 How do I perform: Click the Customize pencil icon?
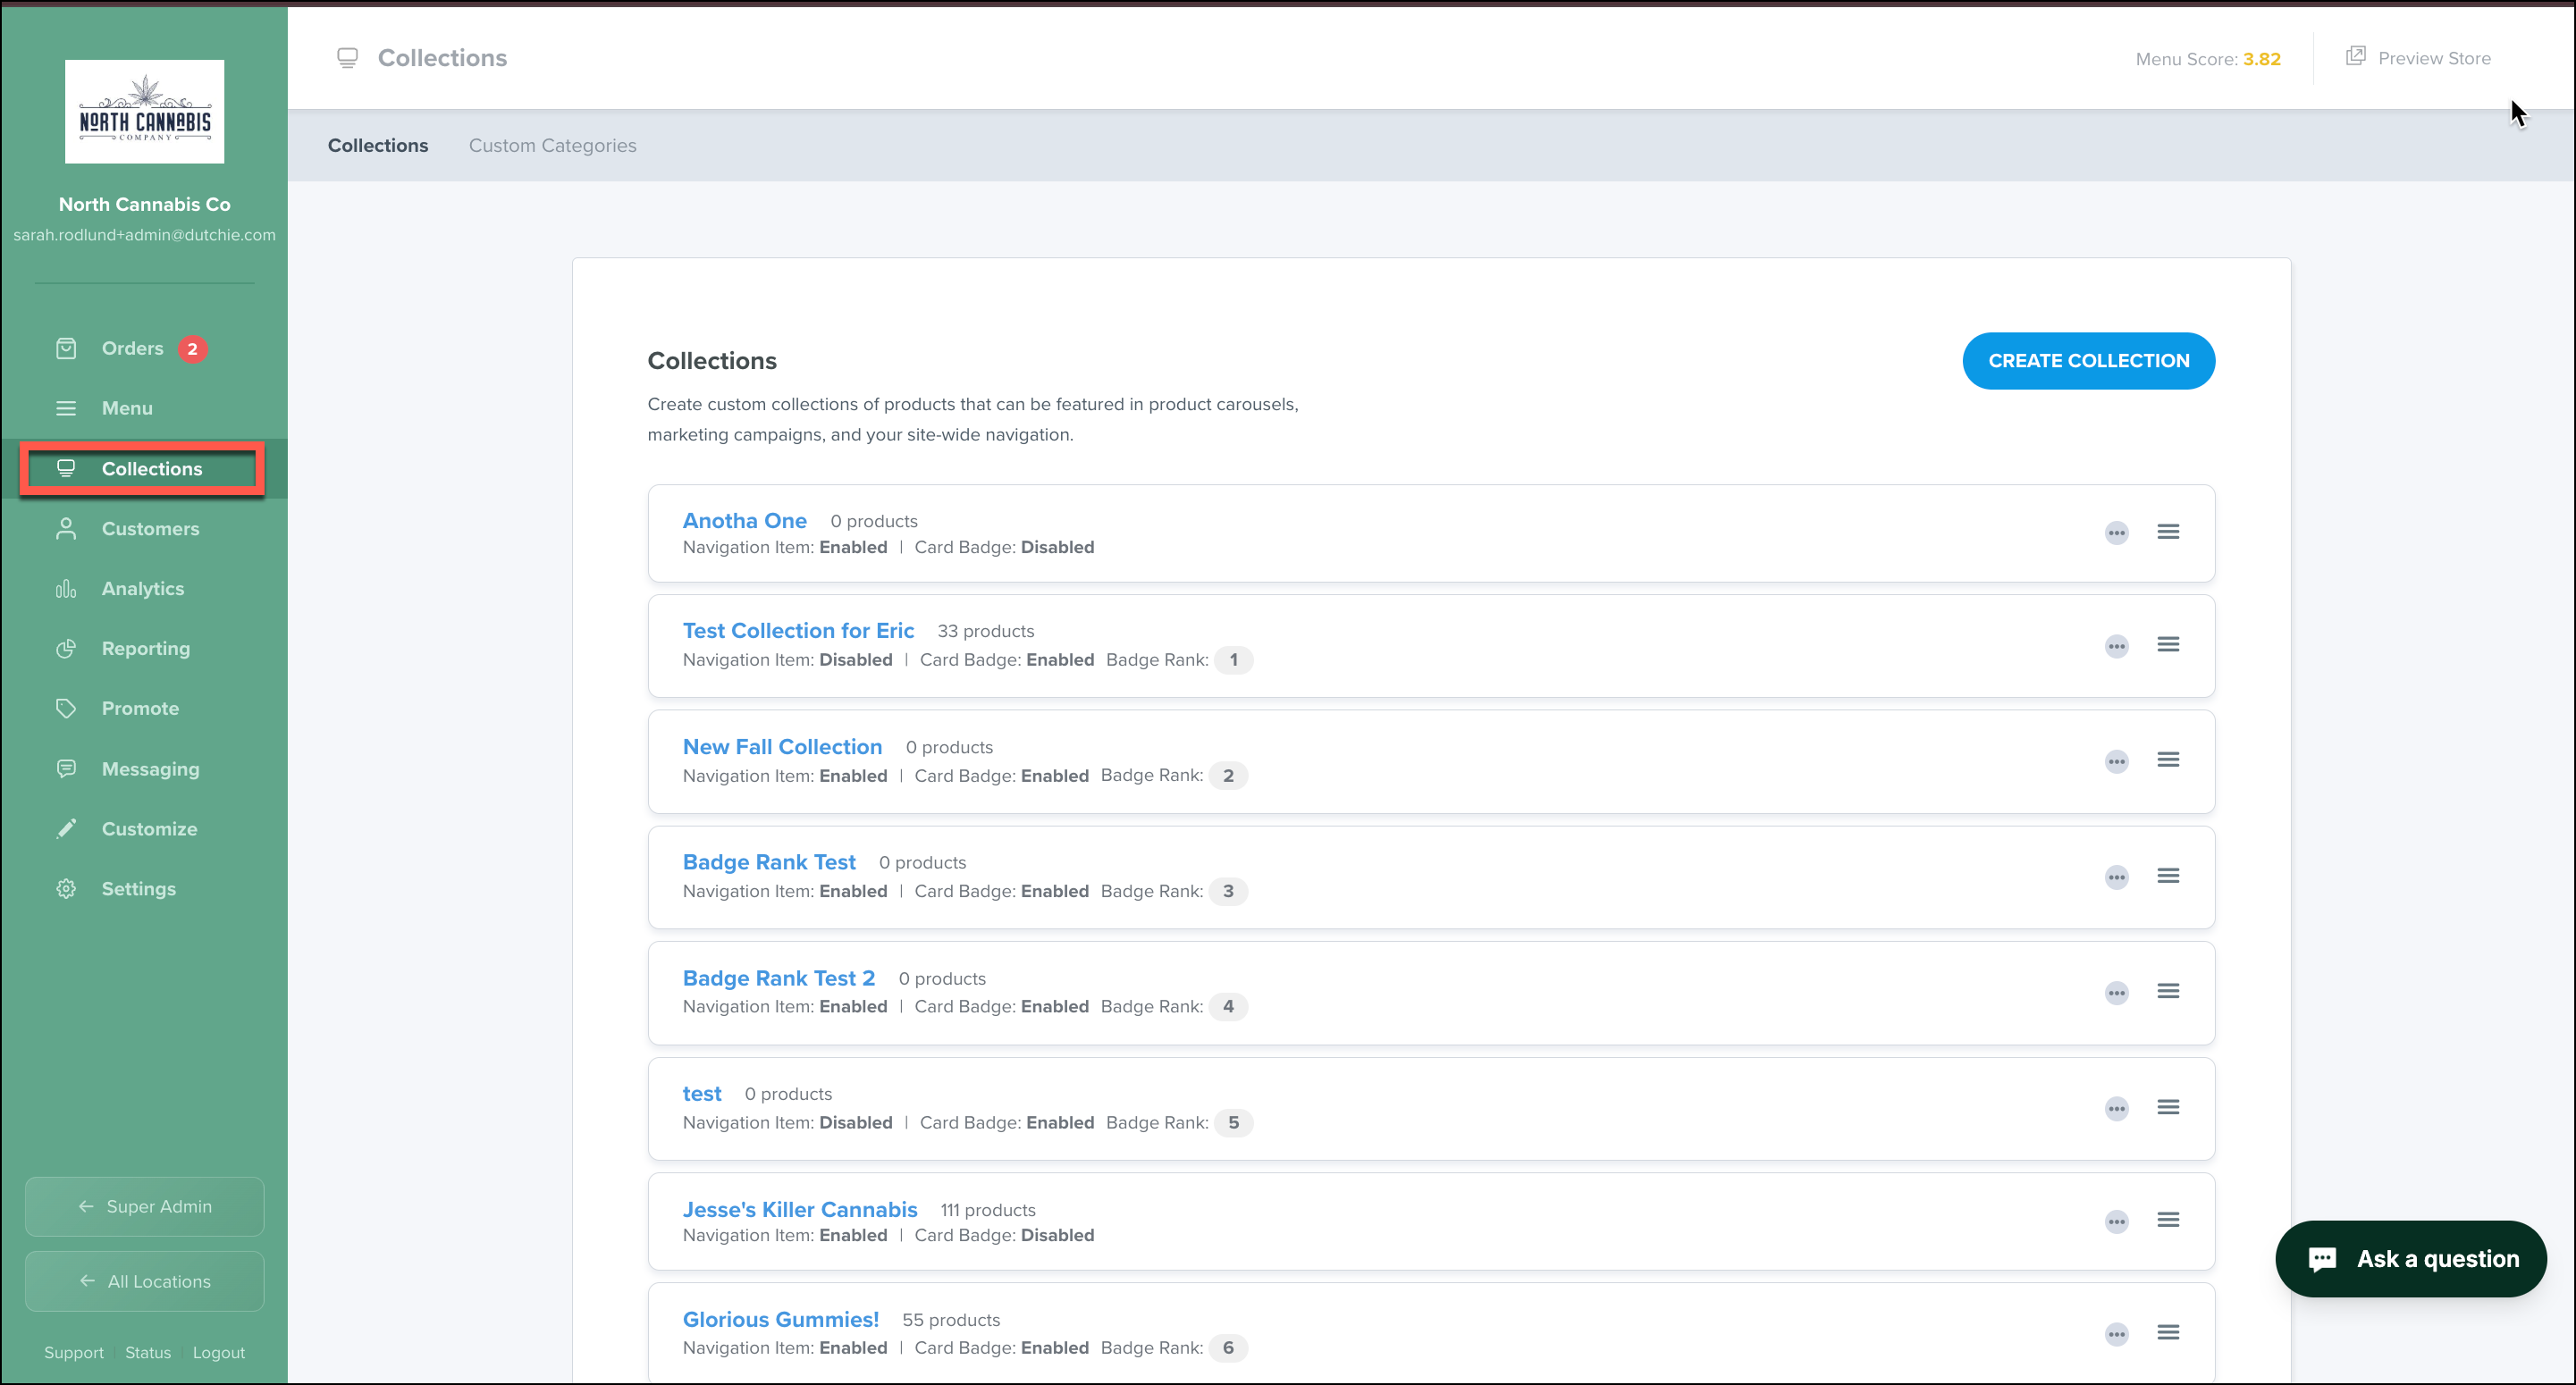66,829
